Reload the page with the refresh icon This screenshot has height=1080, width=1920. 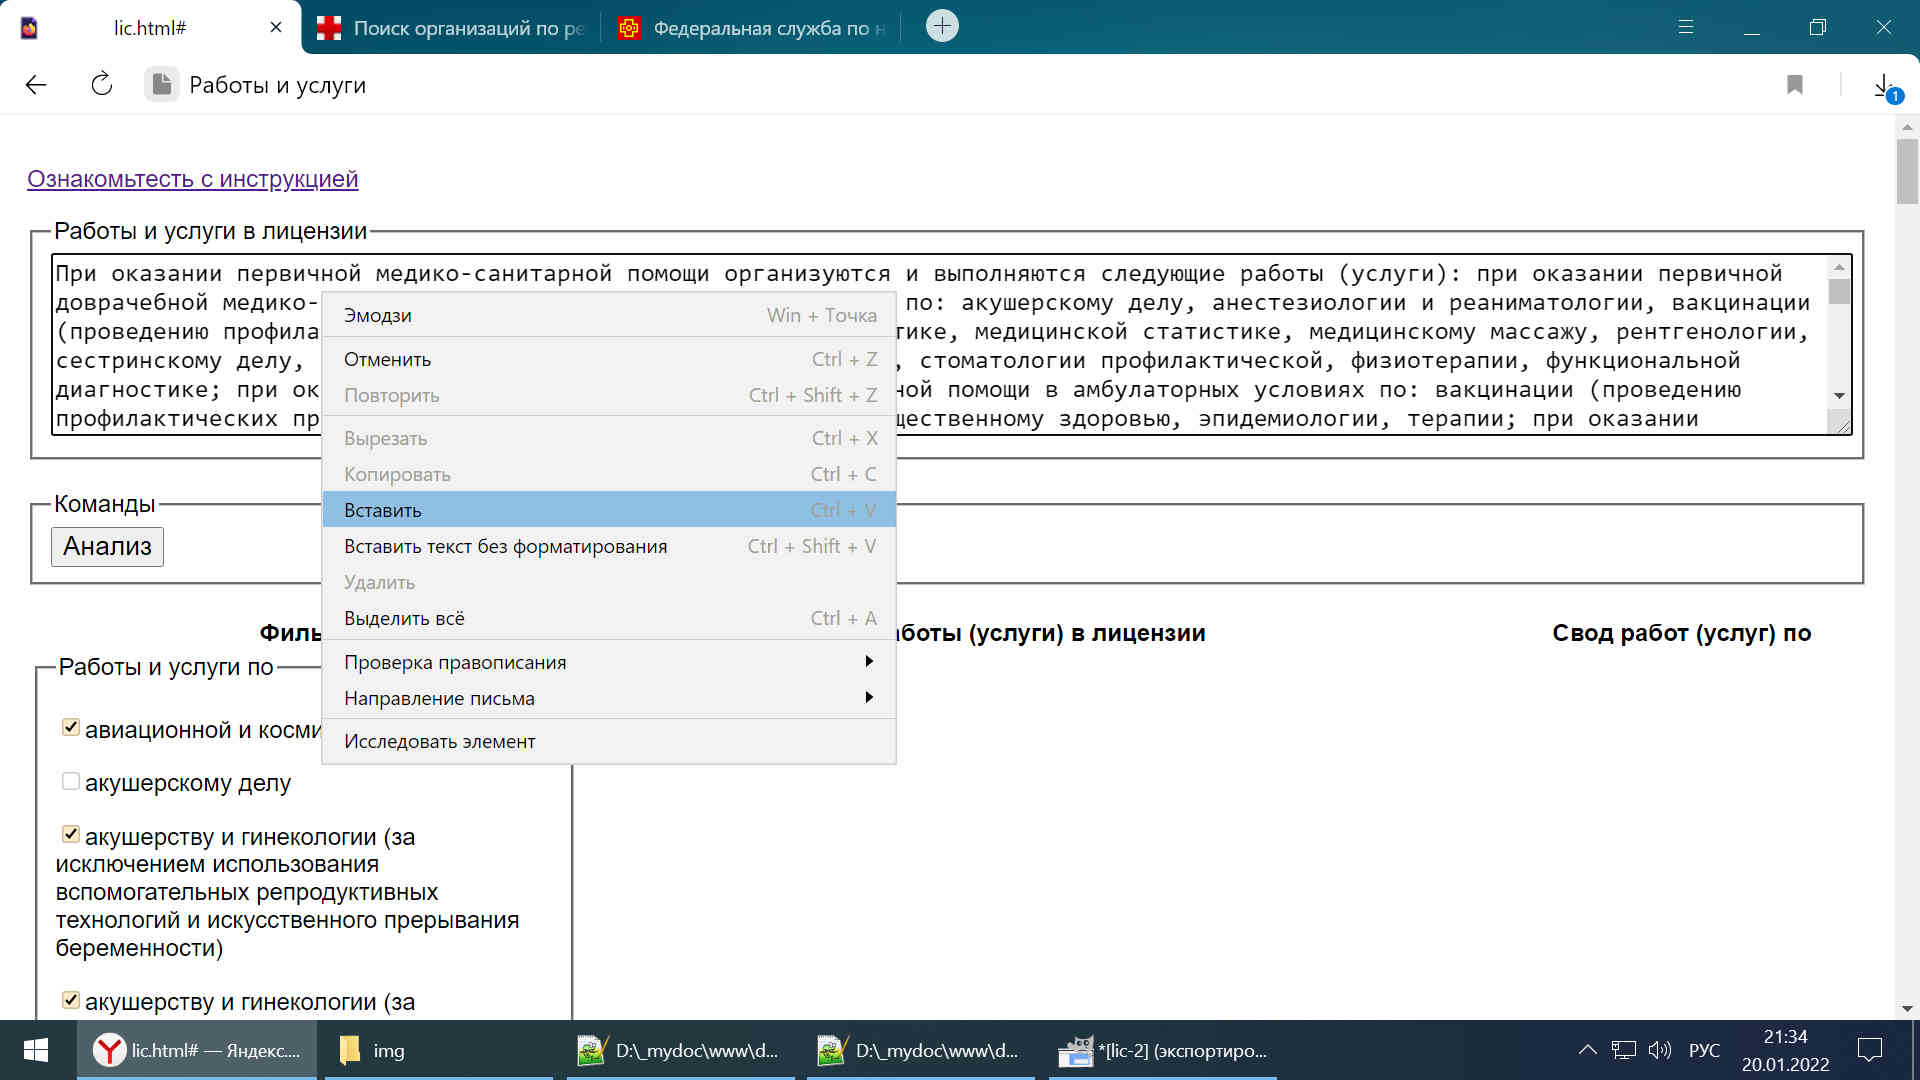(x=102, y=85)
